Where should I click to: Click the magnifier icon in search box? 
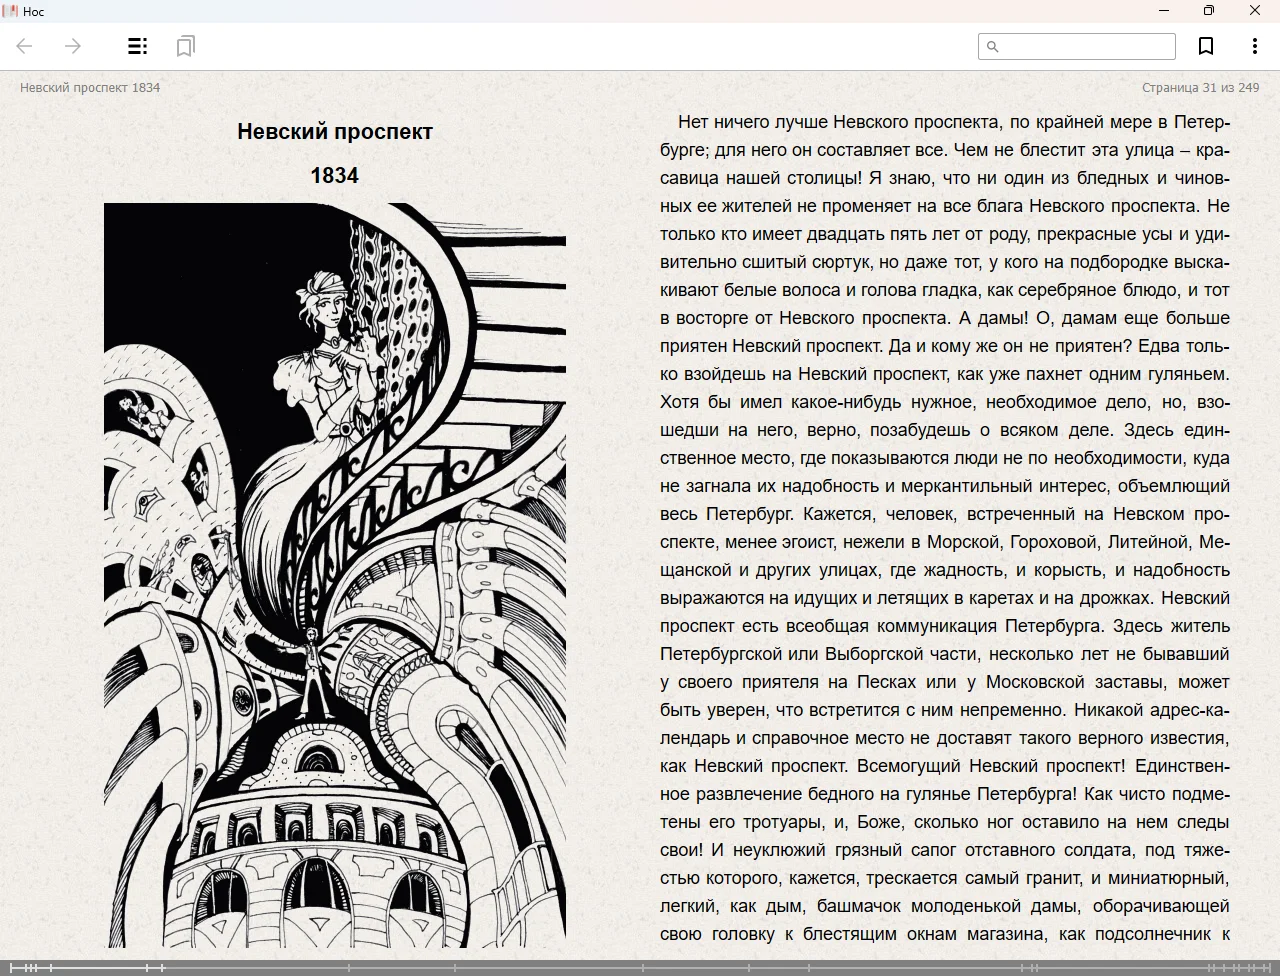pyautogui.click(x=993, y=46)
